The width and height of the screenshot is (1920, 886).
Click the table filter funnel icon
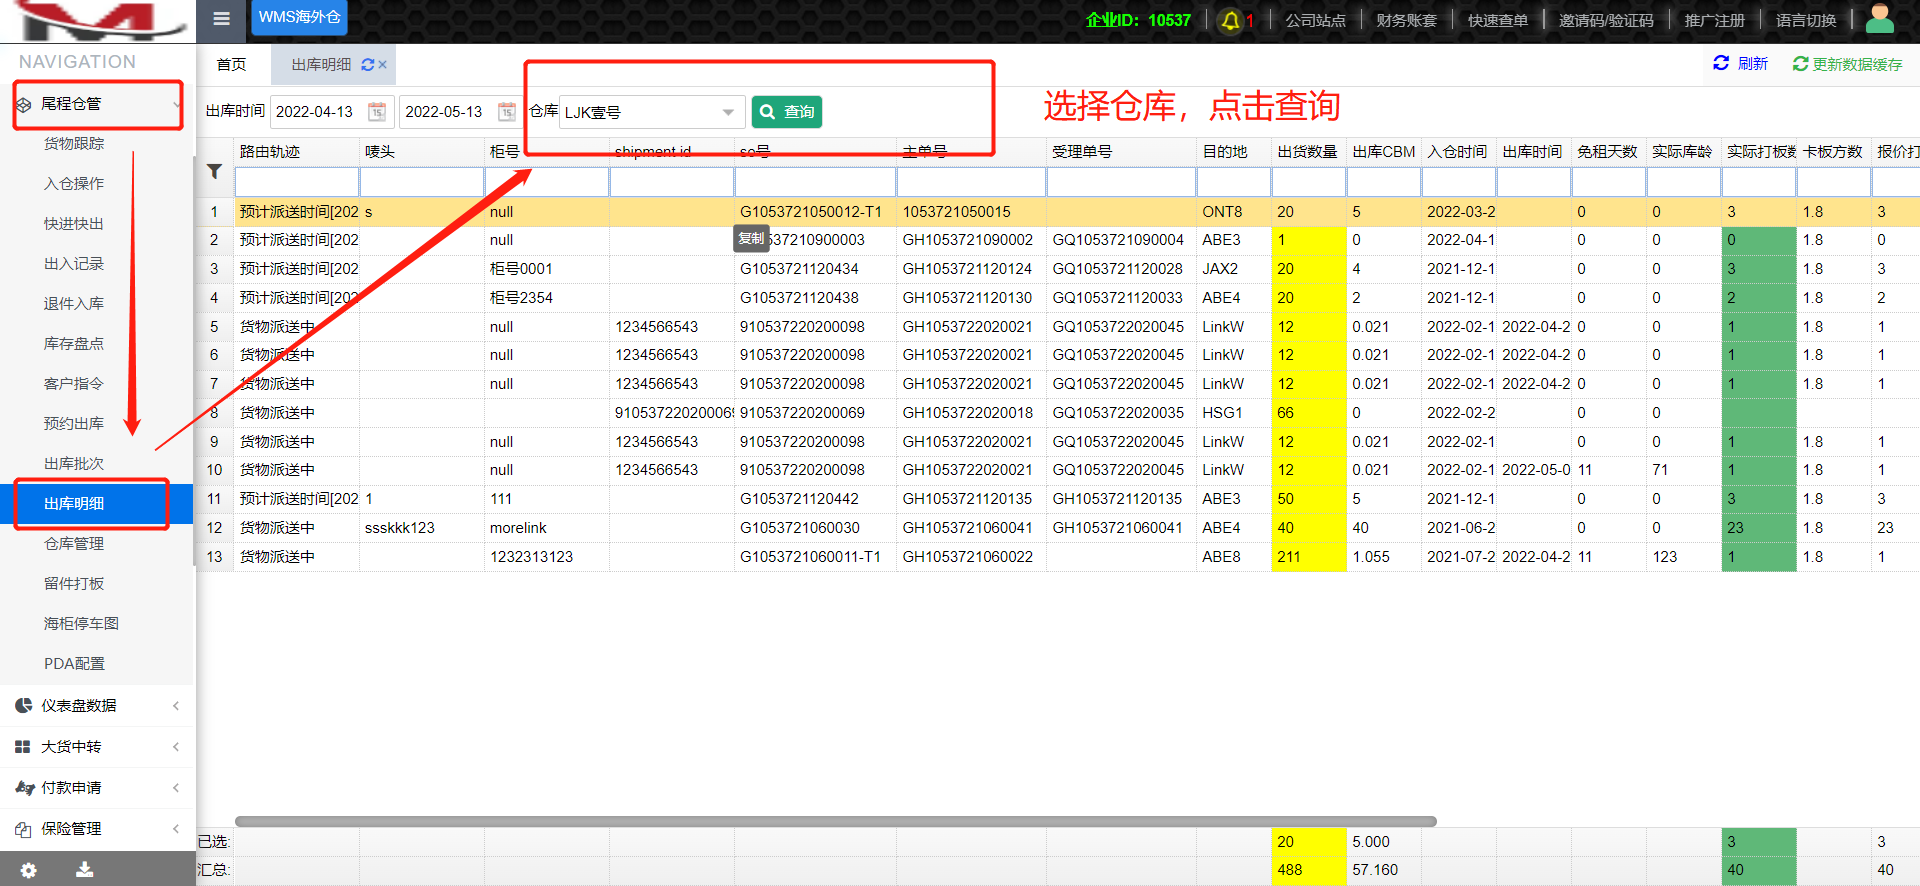pos(214,172)
